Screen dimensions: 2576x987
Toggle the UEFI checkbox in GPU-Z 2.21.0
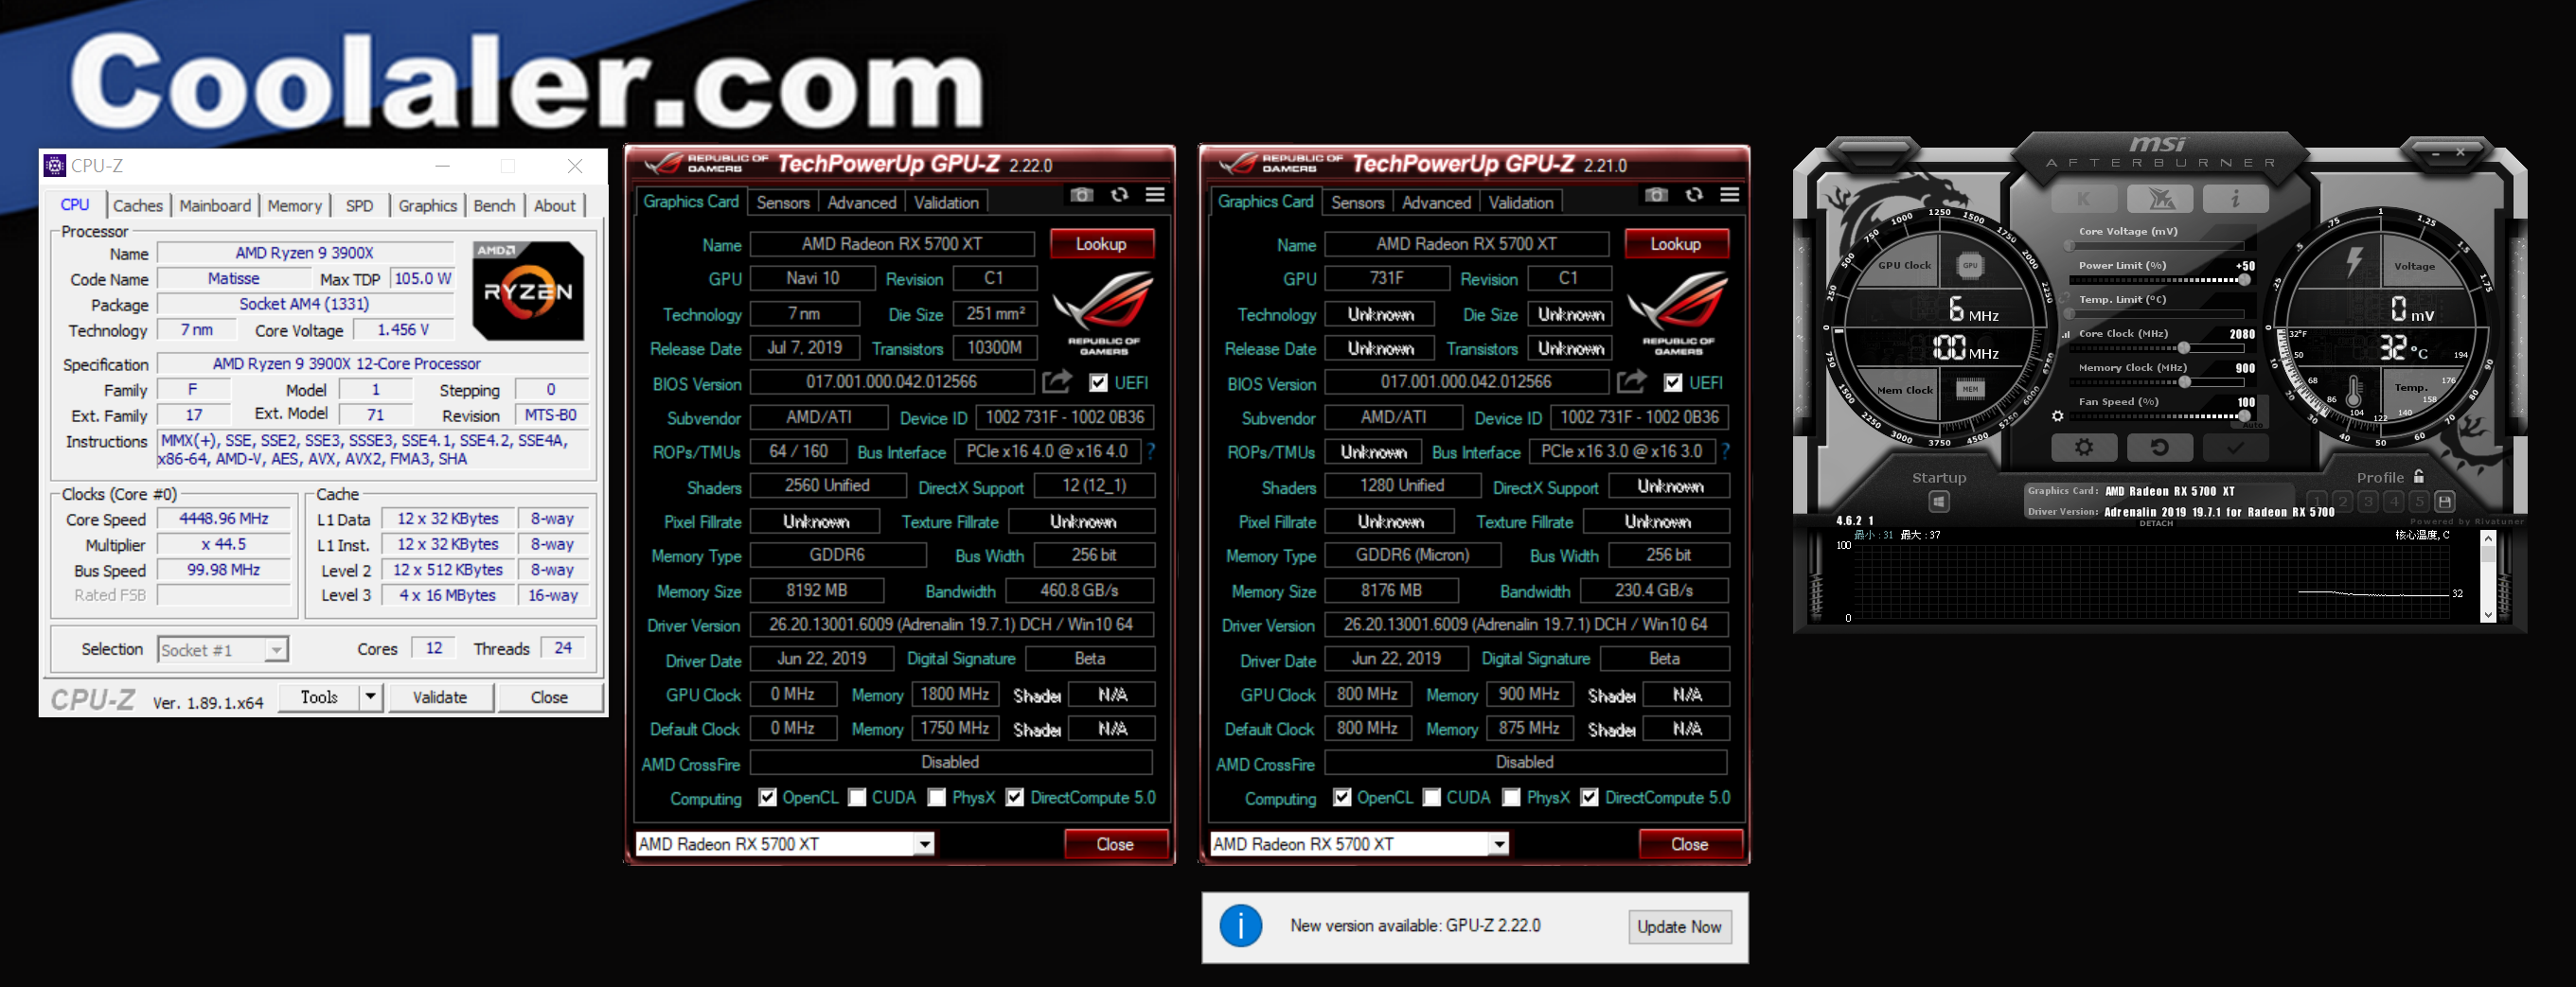(1673, 383)
